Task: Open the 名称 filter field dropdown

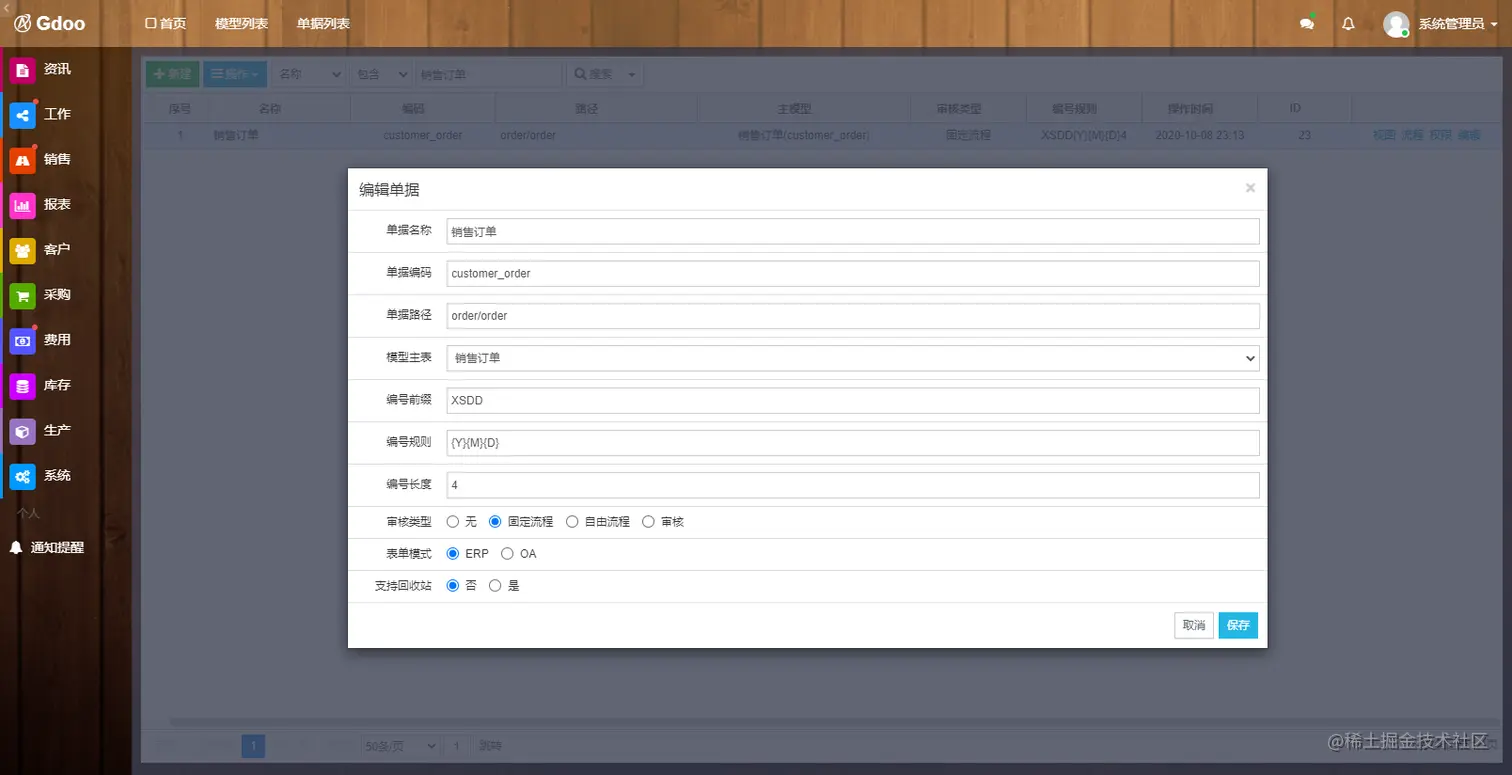Action: pyautogui.click(x=309, y=74)
